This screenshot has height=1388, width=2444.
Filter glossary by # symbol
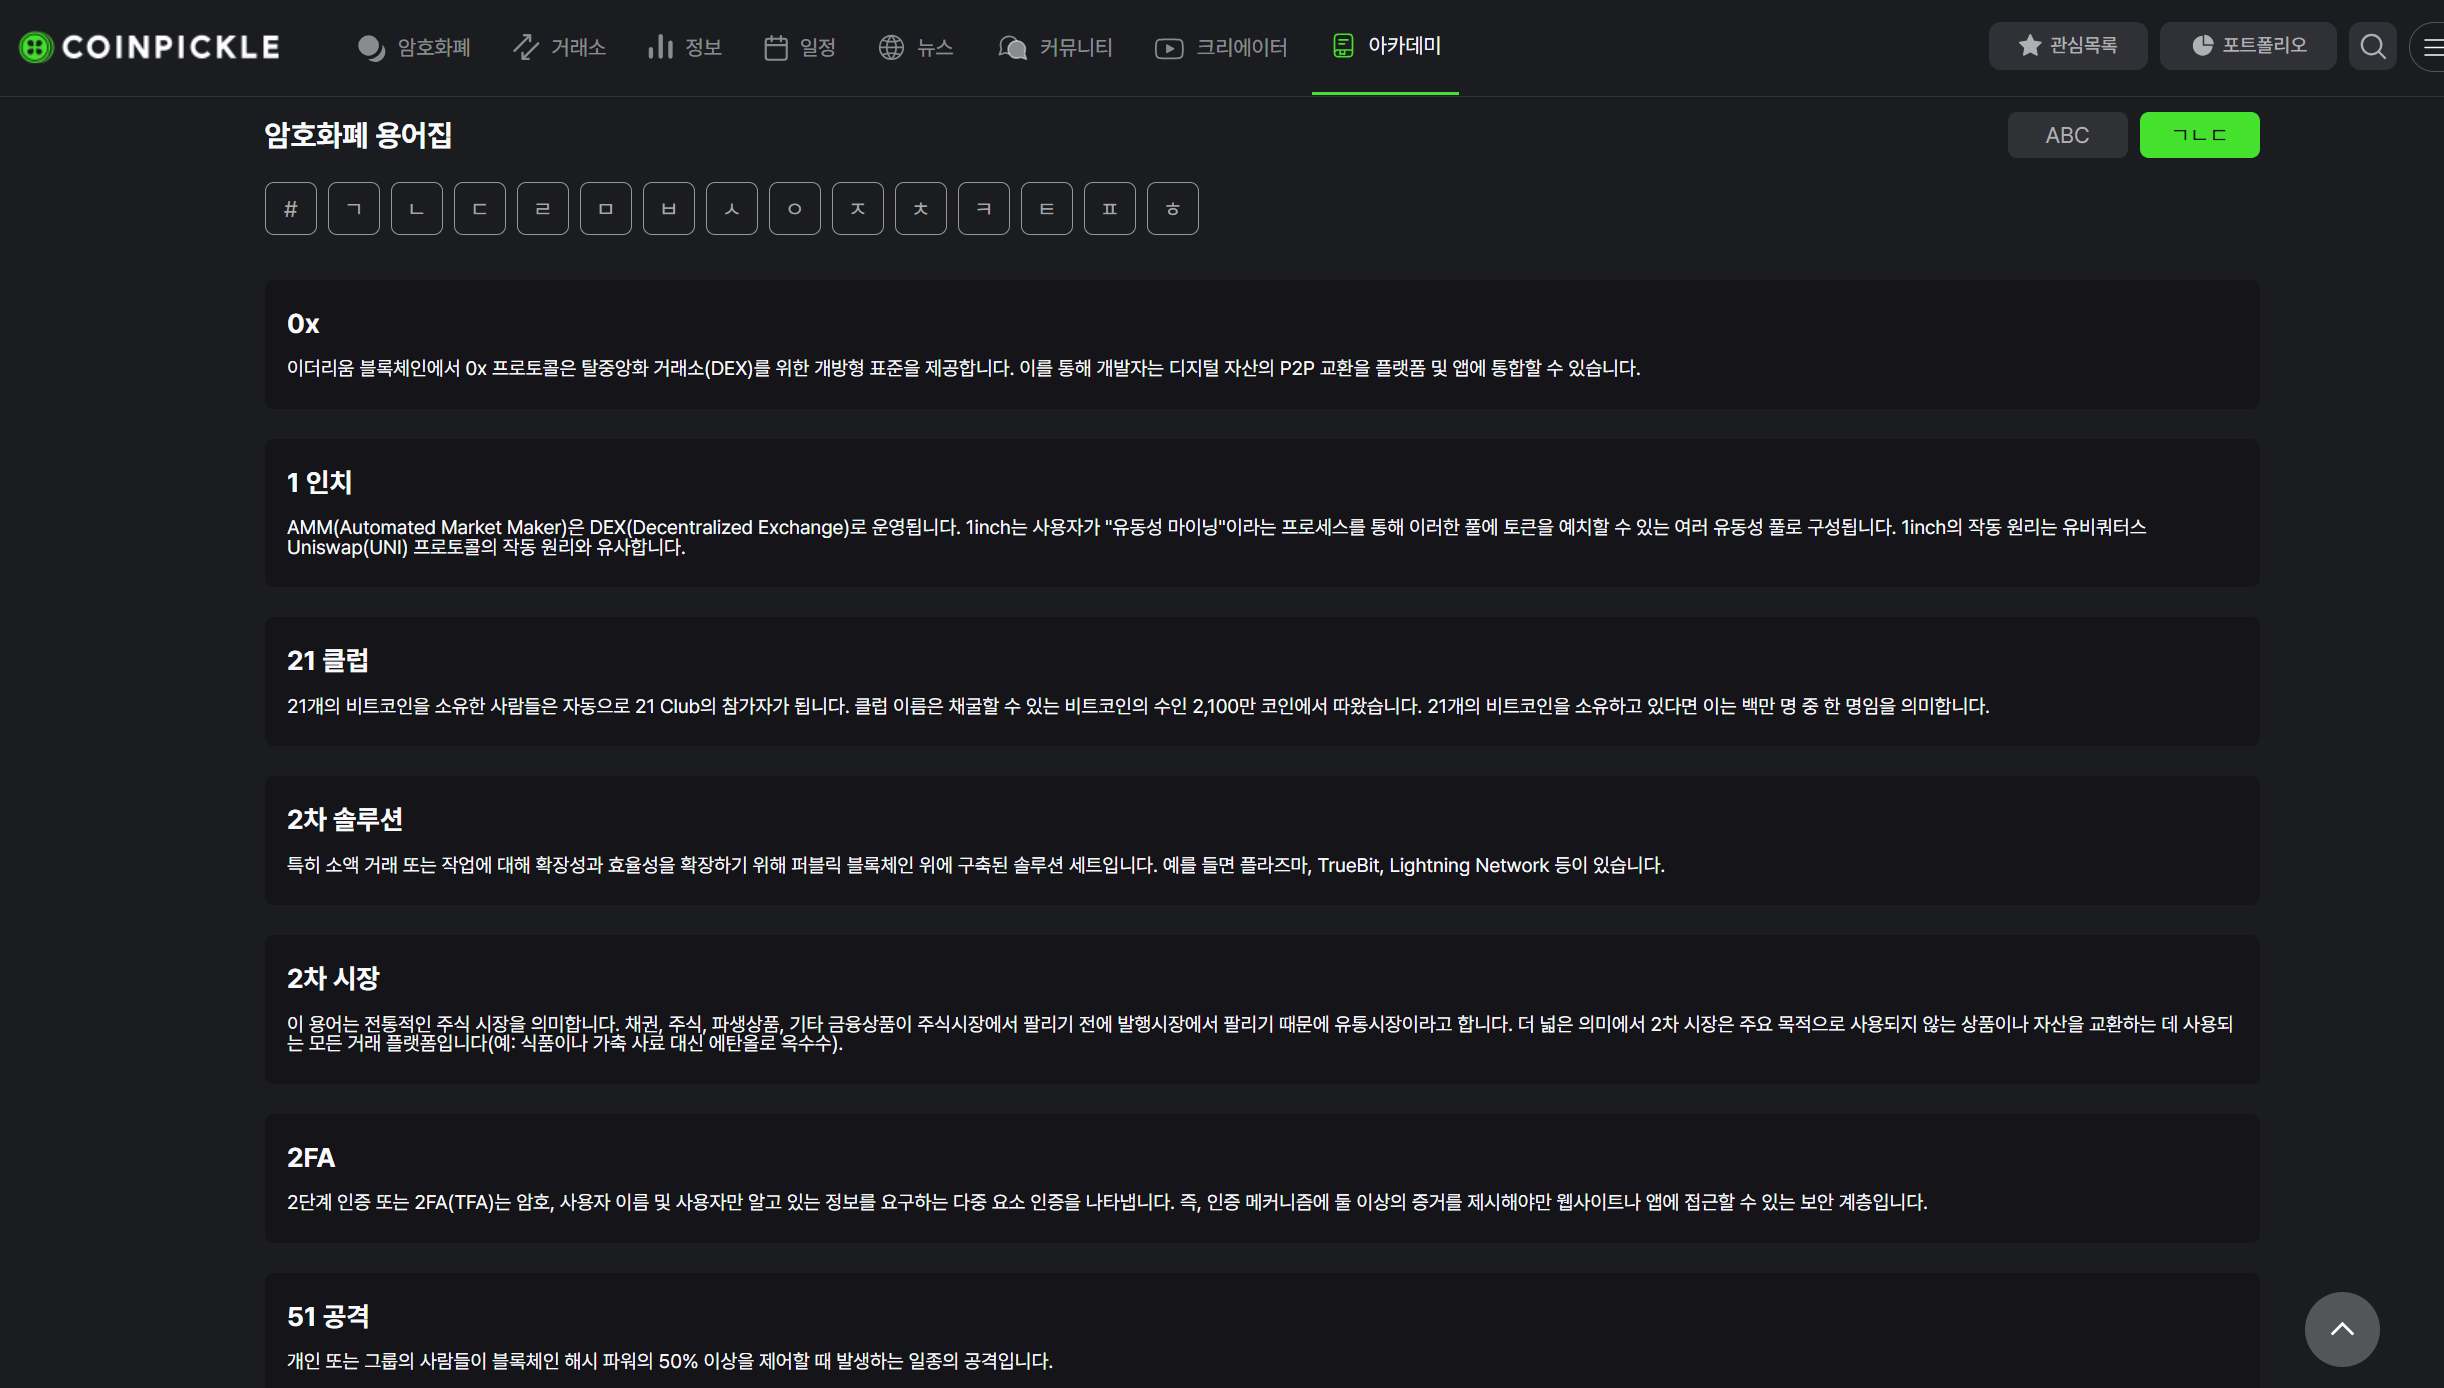tap(291, 208)
